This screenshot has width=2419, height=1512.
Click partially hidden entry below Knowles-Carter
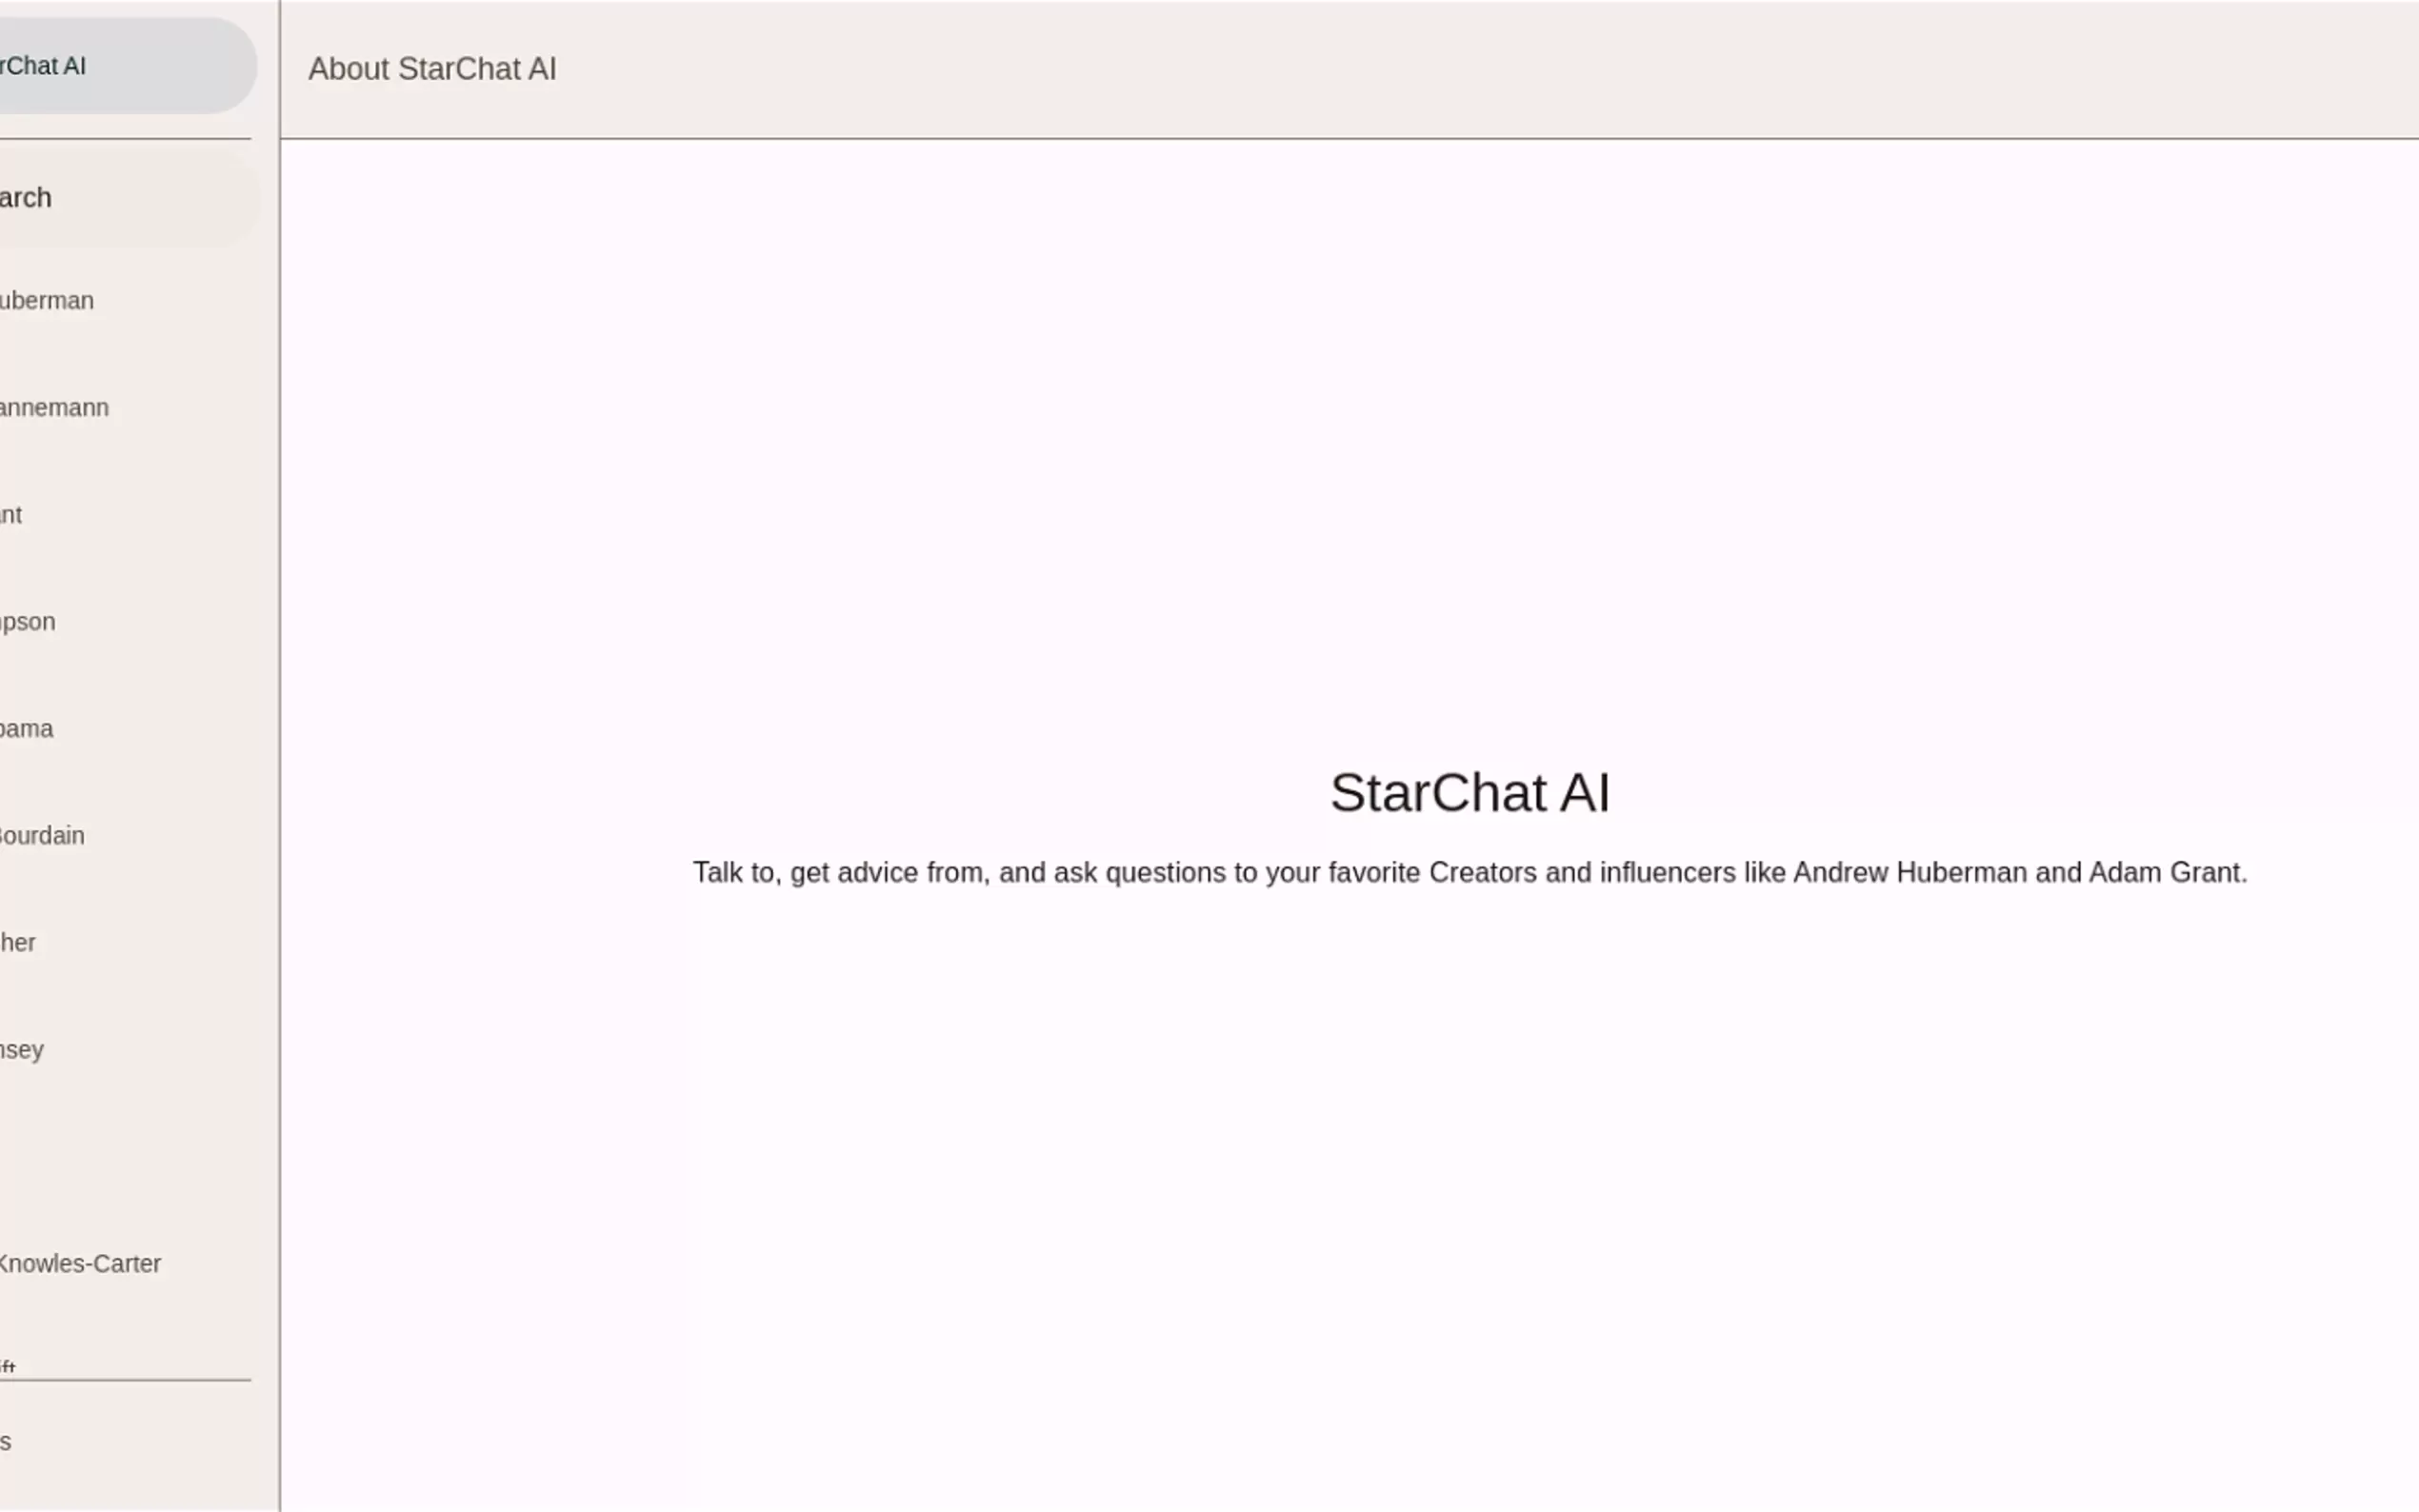pyautogui.click(x=10, y=1366)
